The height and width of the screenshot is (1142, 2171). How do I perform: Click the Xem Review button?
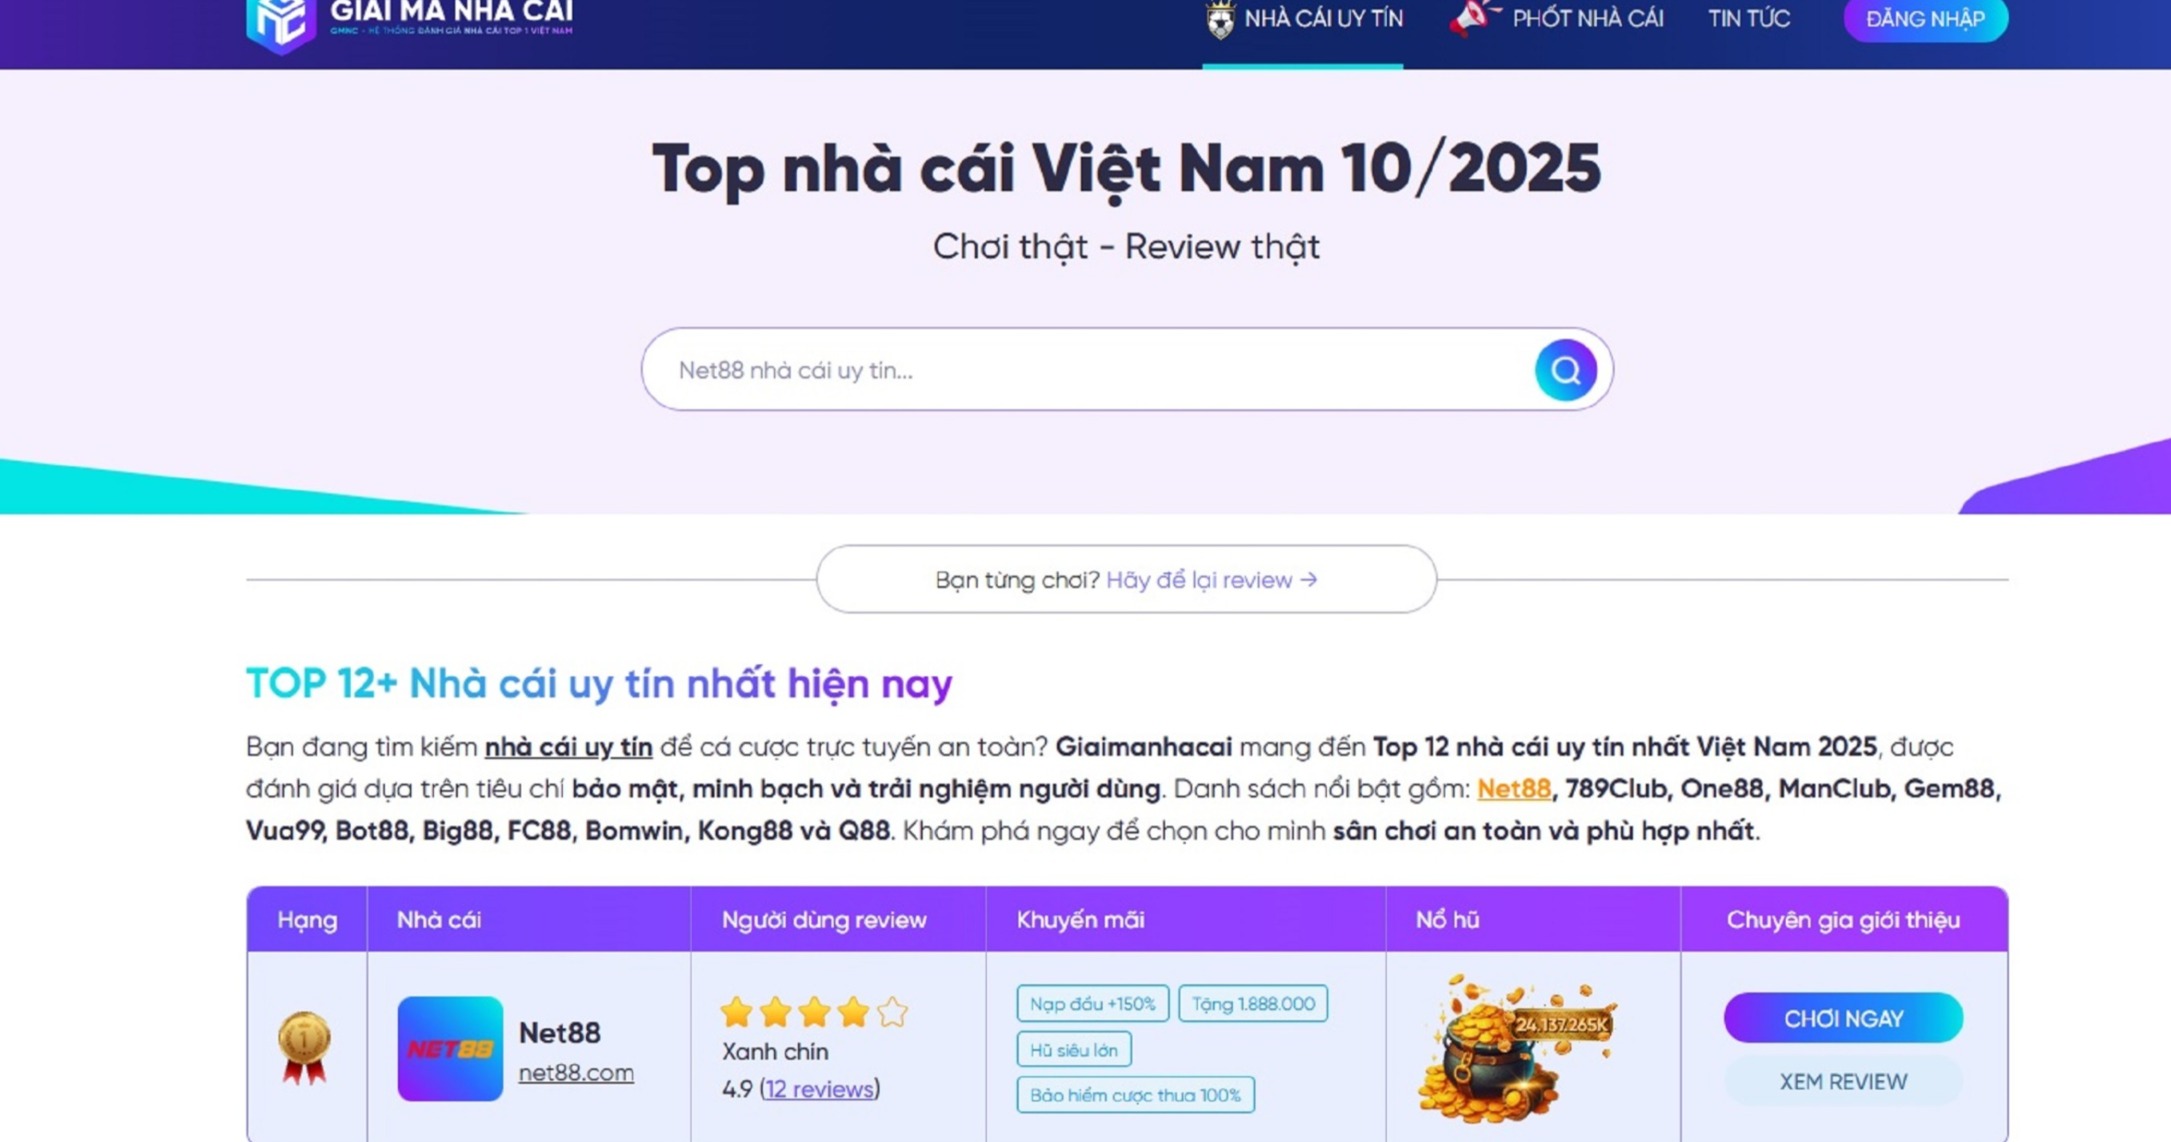(x=1843, y=1081)
